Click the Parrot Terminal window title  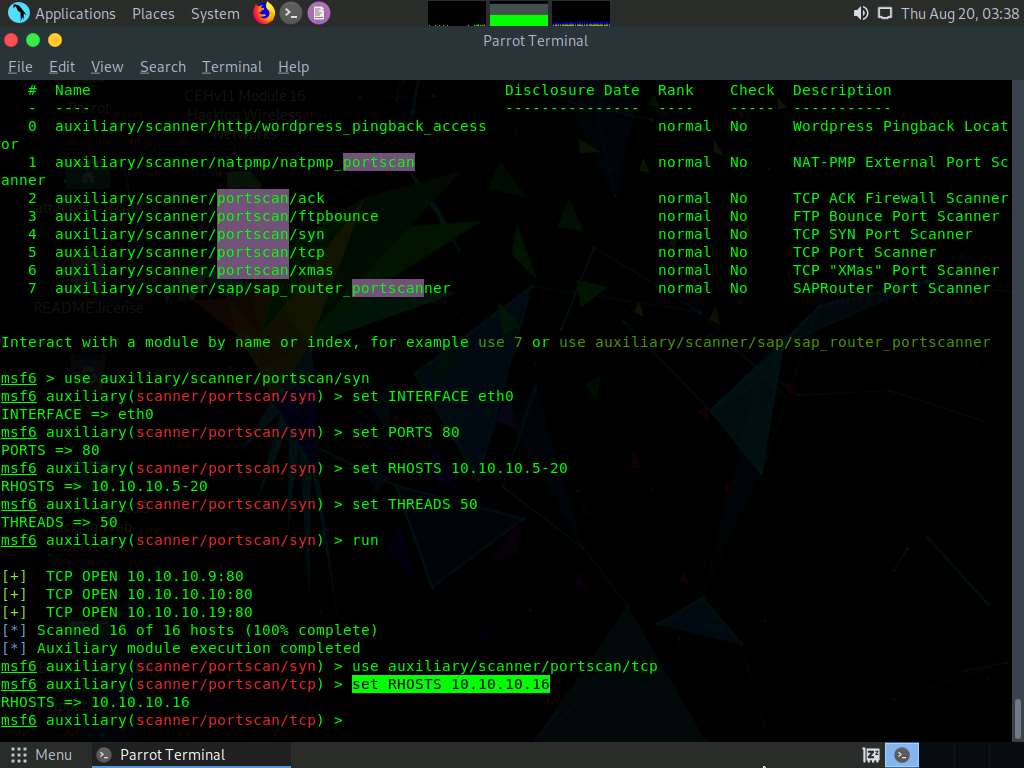pos(536,40)
